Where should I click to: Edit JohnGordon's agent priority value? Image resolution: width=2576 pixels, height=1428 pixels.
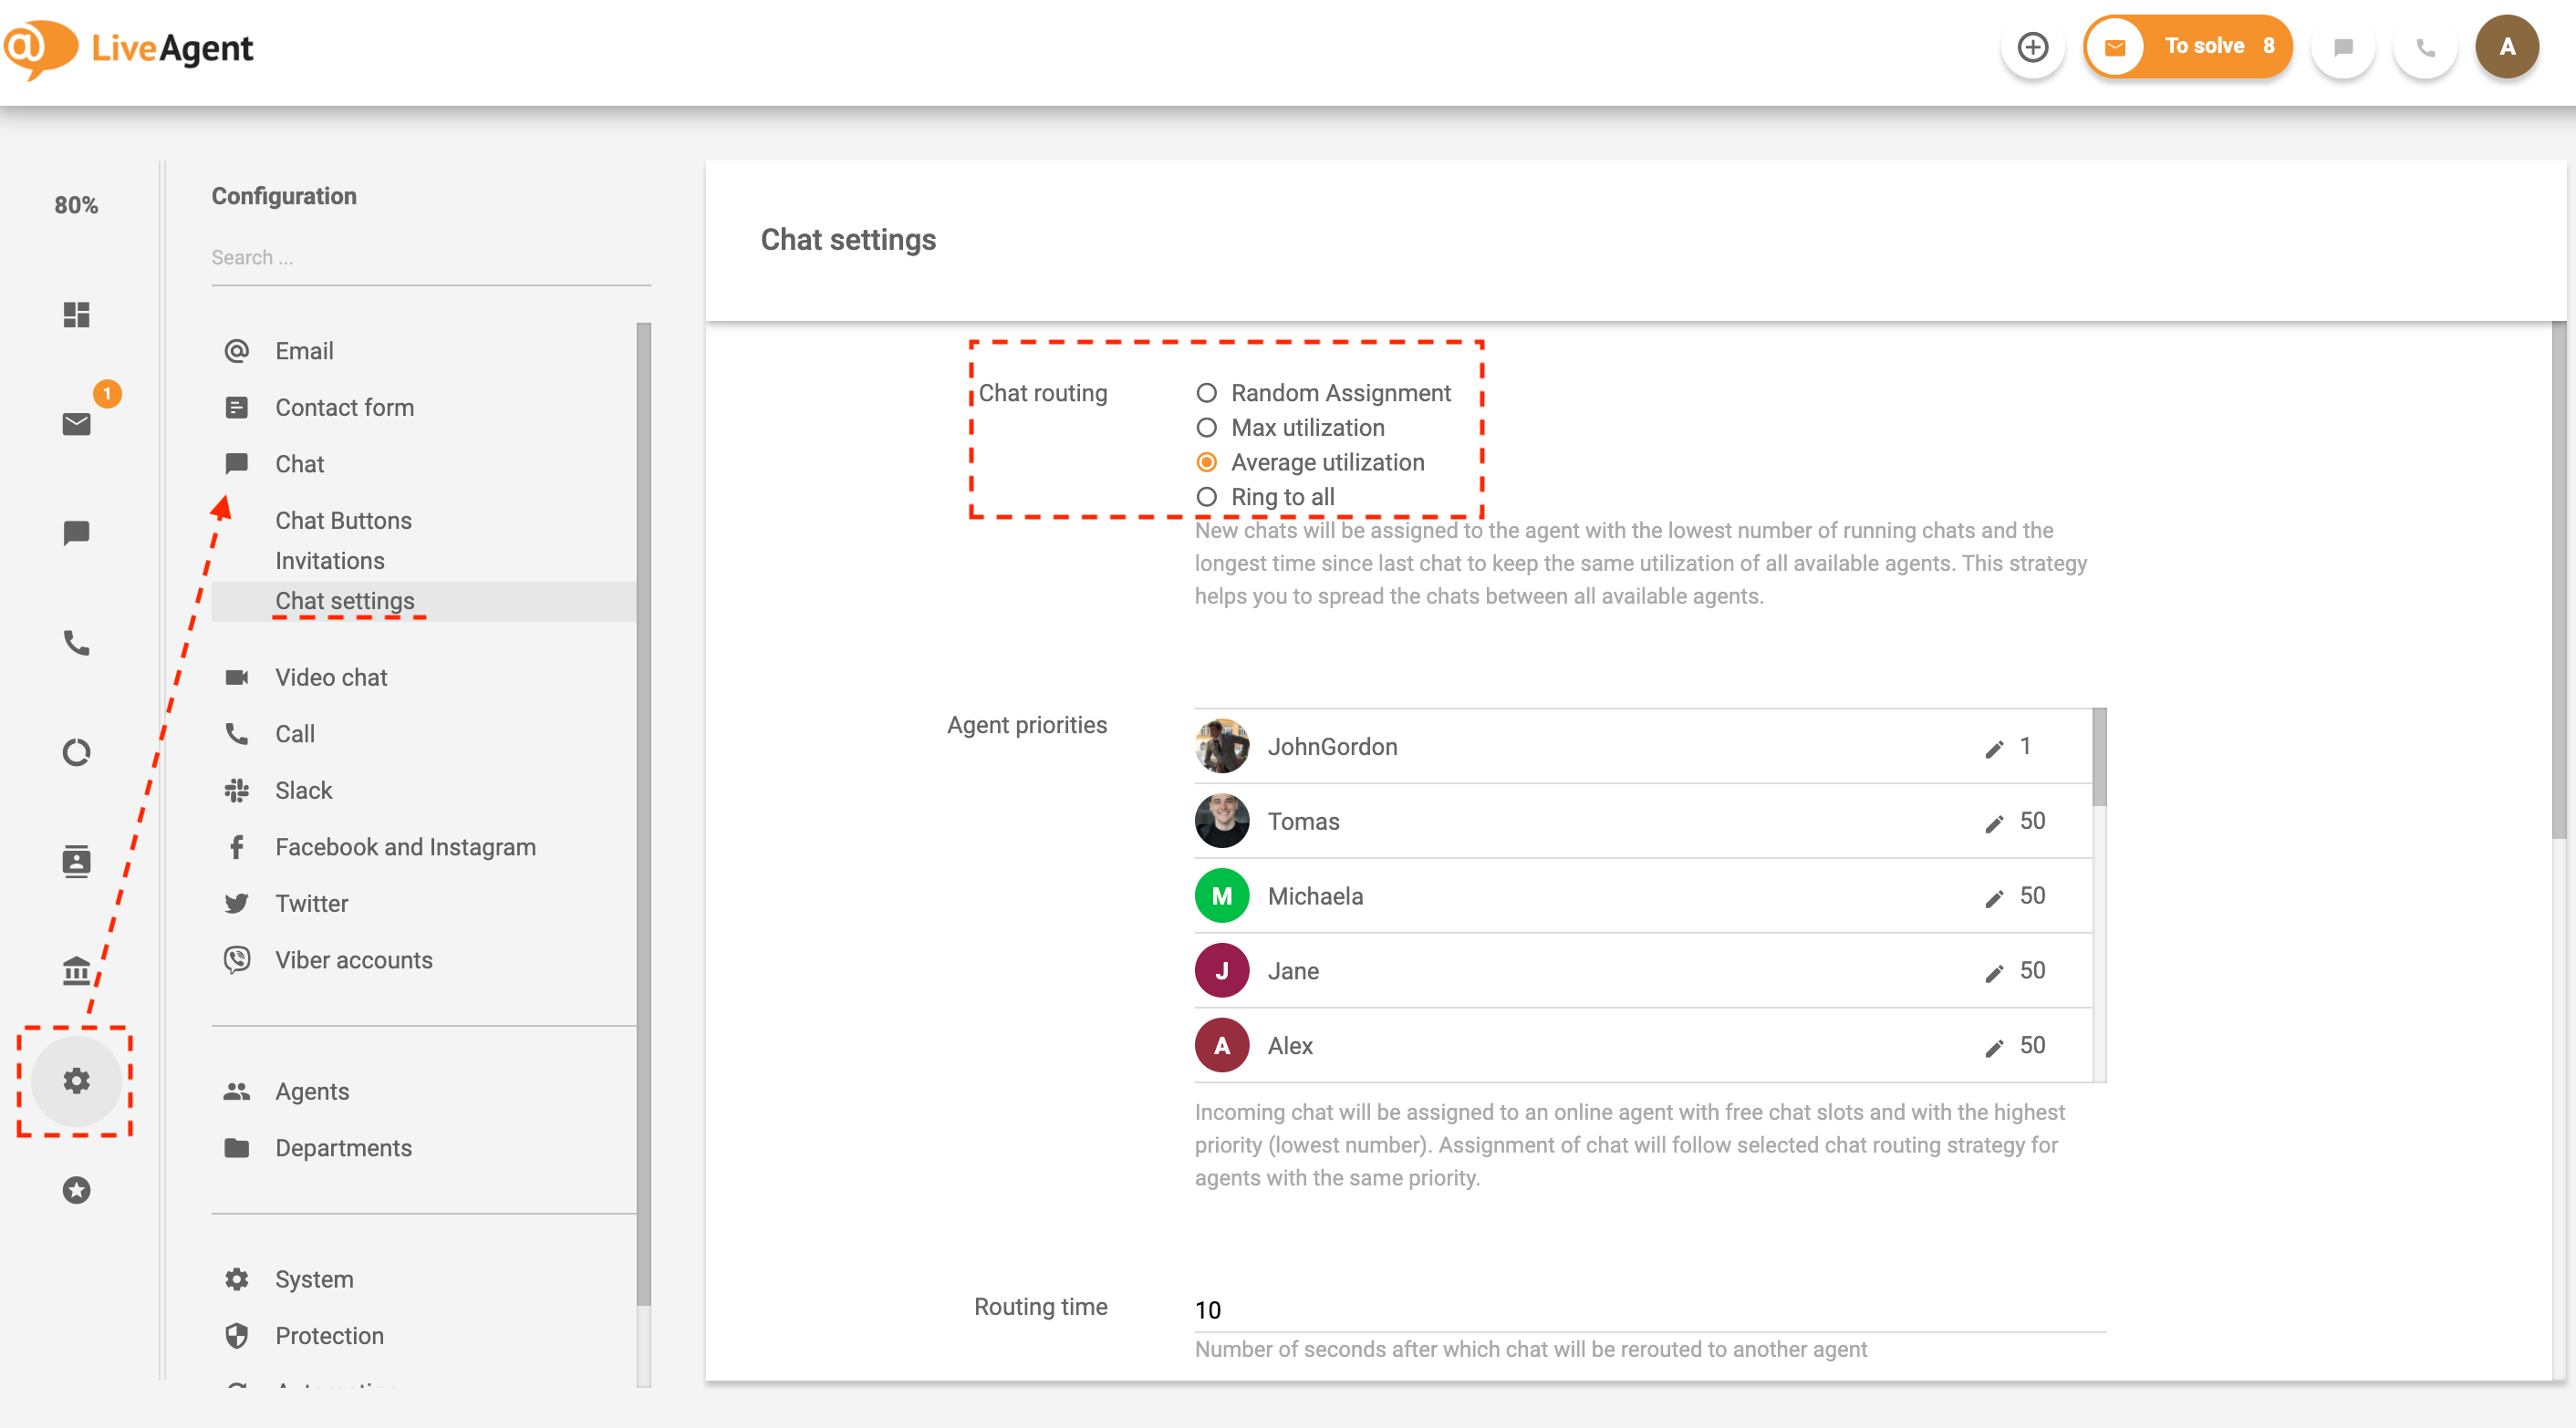(1993, 747)
